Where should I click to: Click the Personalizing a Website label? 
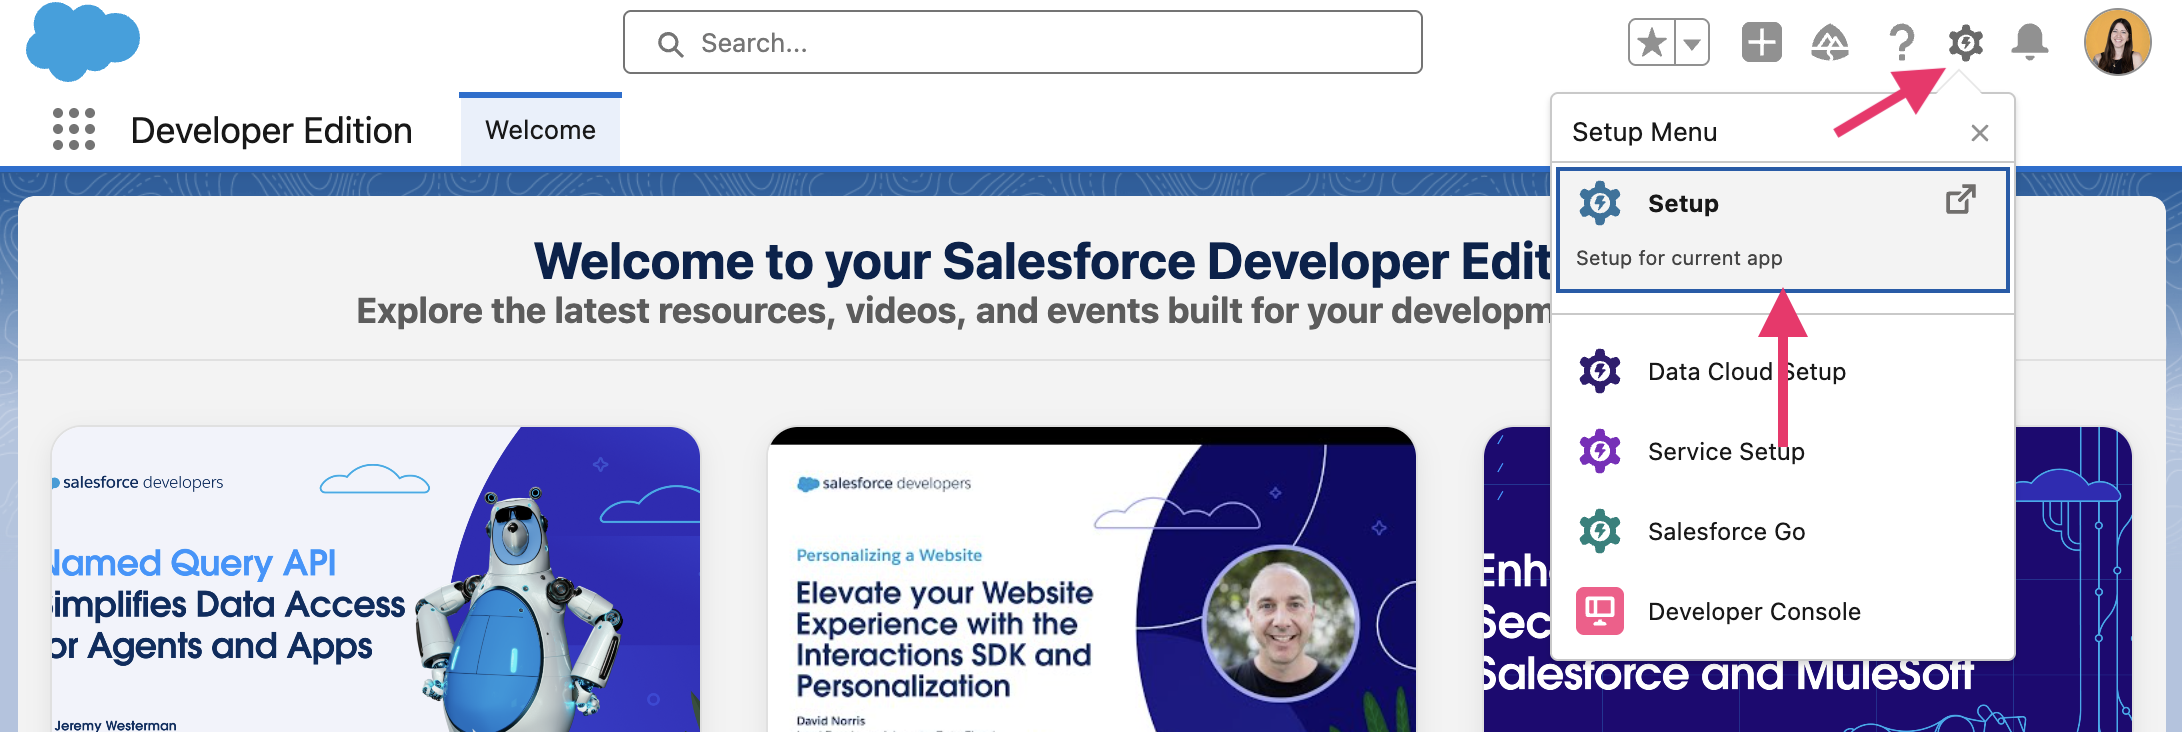(889, 555)
